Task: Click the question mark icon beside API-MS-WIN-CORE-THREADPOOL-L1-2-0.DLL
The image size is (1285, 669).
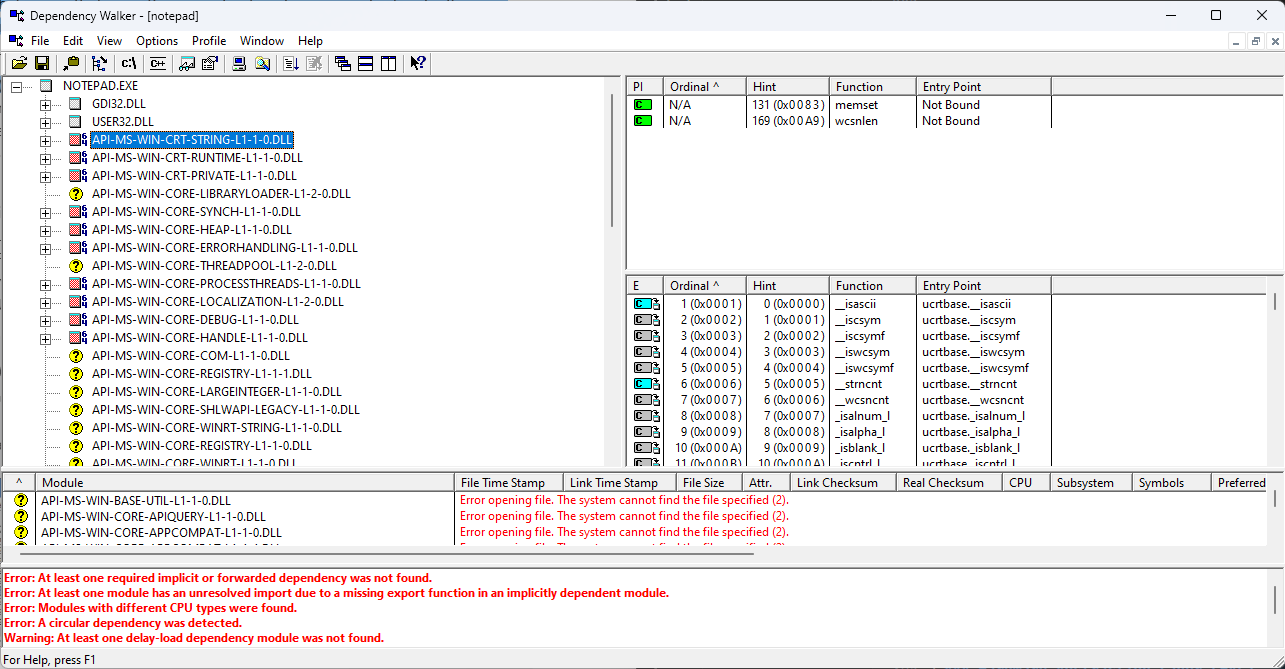Action: click(x=75, y=266)
